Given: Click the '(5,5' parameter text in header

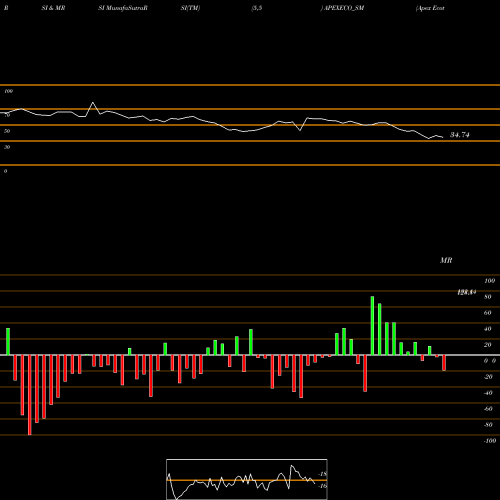Looking at the screenshot, I should click(257, 8).
